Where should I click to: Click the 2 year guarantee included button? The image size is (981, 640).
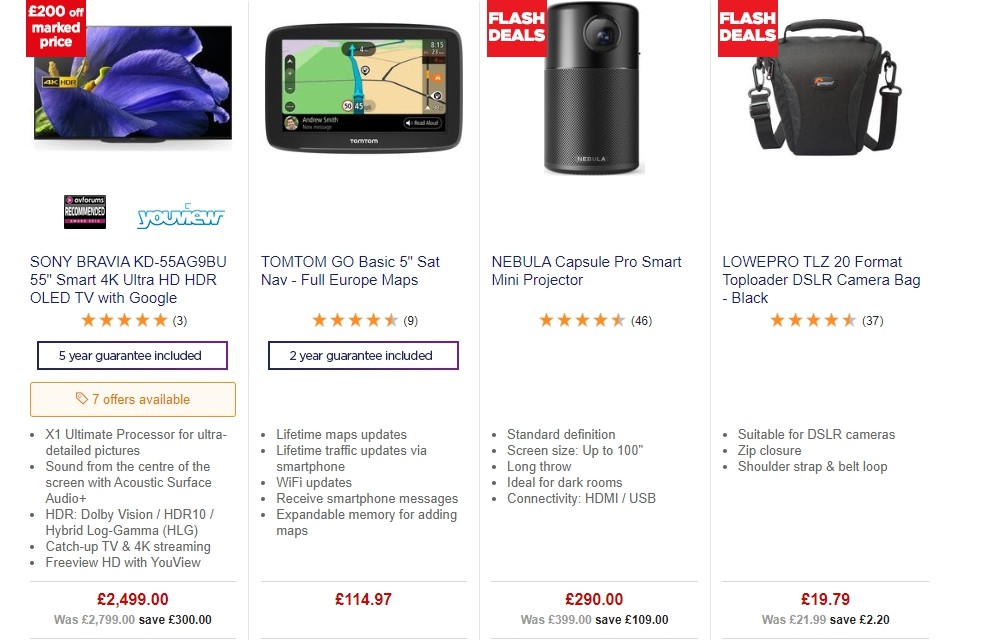(363, 355)
